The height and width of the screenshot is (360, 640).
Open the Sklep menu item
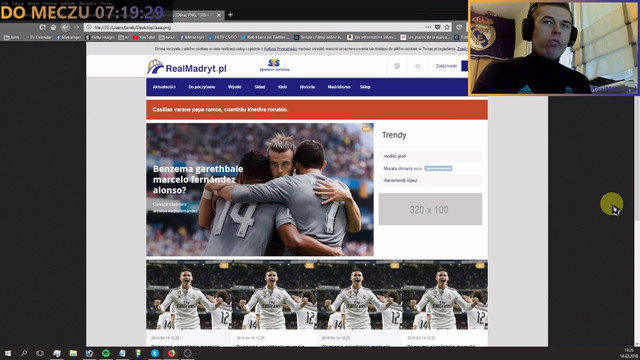(x=365, y=87)
